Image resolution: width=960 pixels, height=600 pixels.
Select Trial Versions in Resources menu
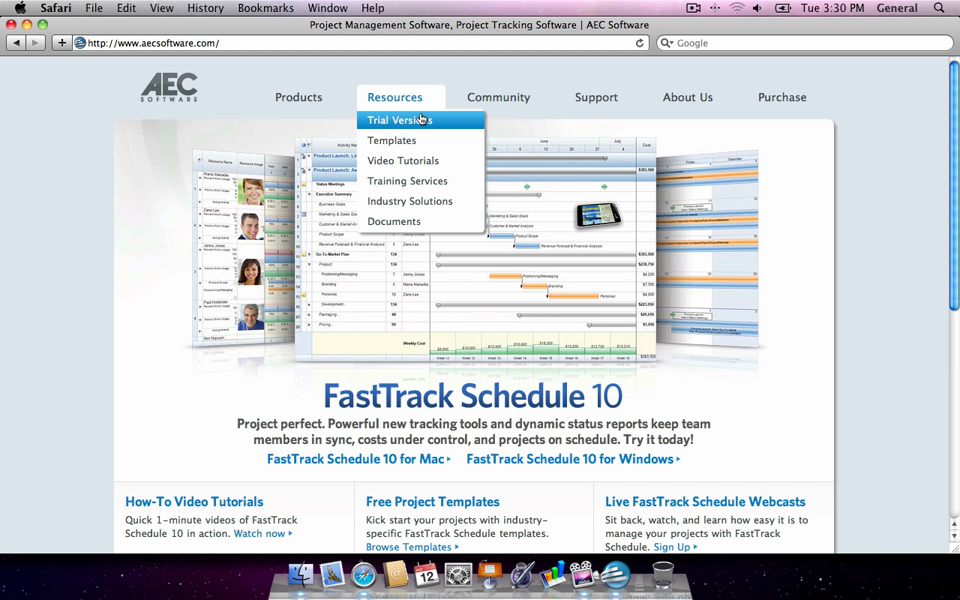point(421,120)
